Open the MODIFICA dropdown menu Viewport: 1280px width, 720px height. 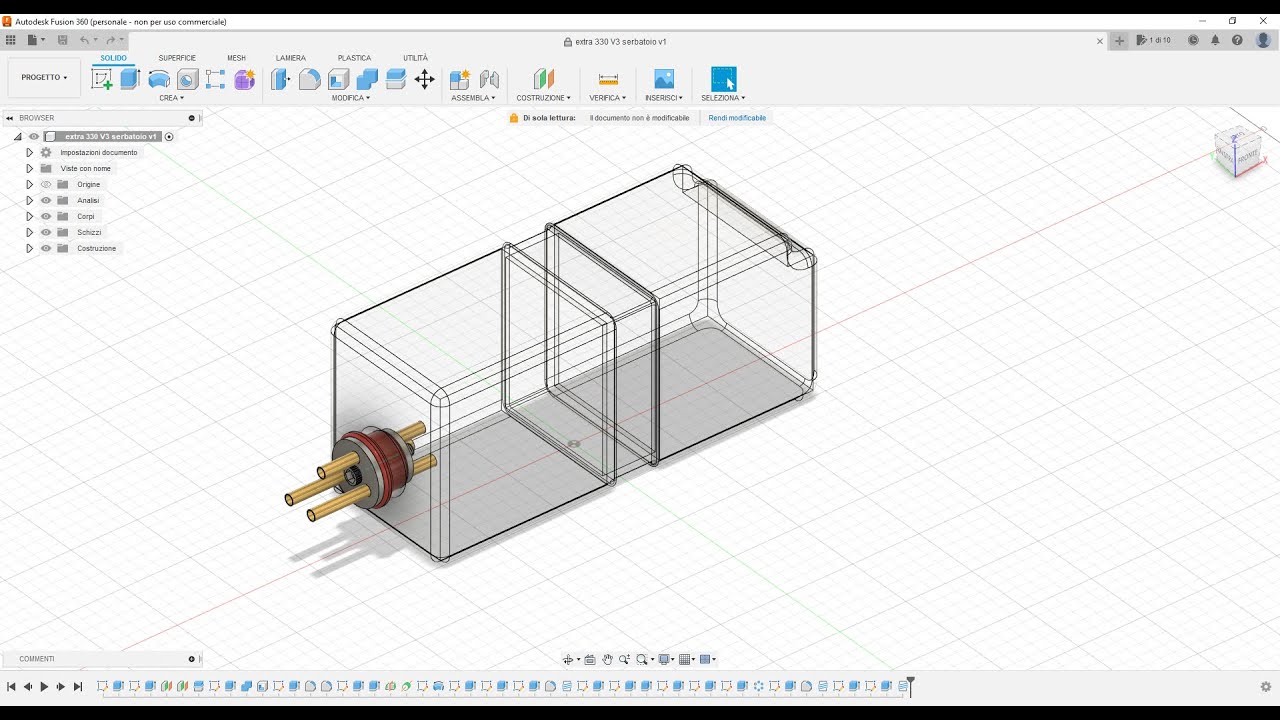(351, 98)
